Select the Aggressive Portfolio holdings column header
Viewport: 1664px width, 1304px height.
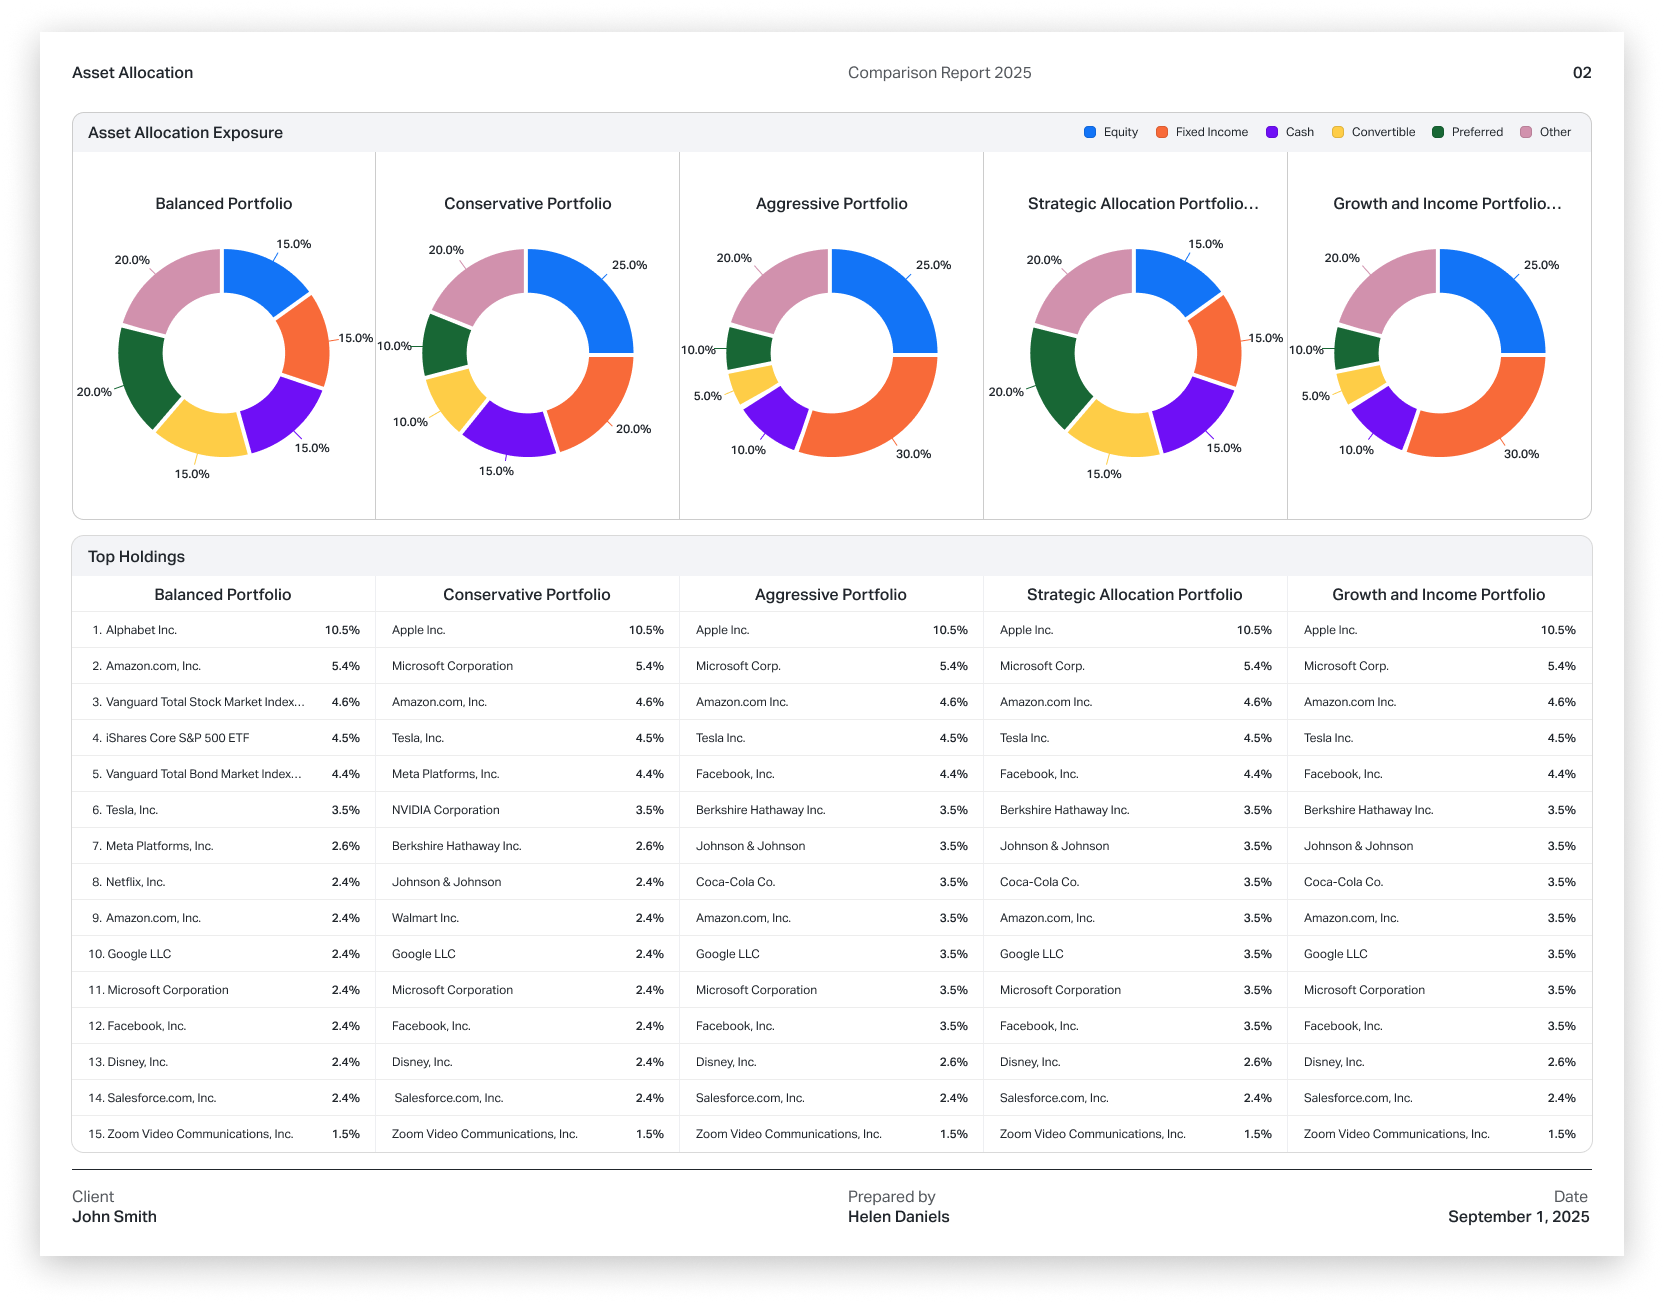coord(830,595)
